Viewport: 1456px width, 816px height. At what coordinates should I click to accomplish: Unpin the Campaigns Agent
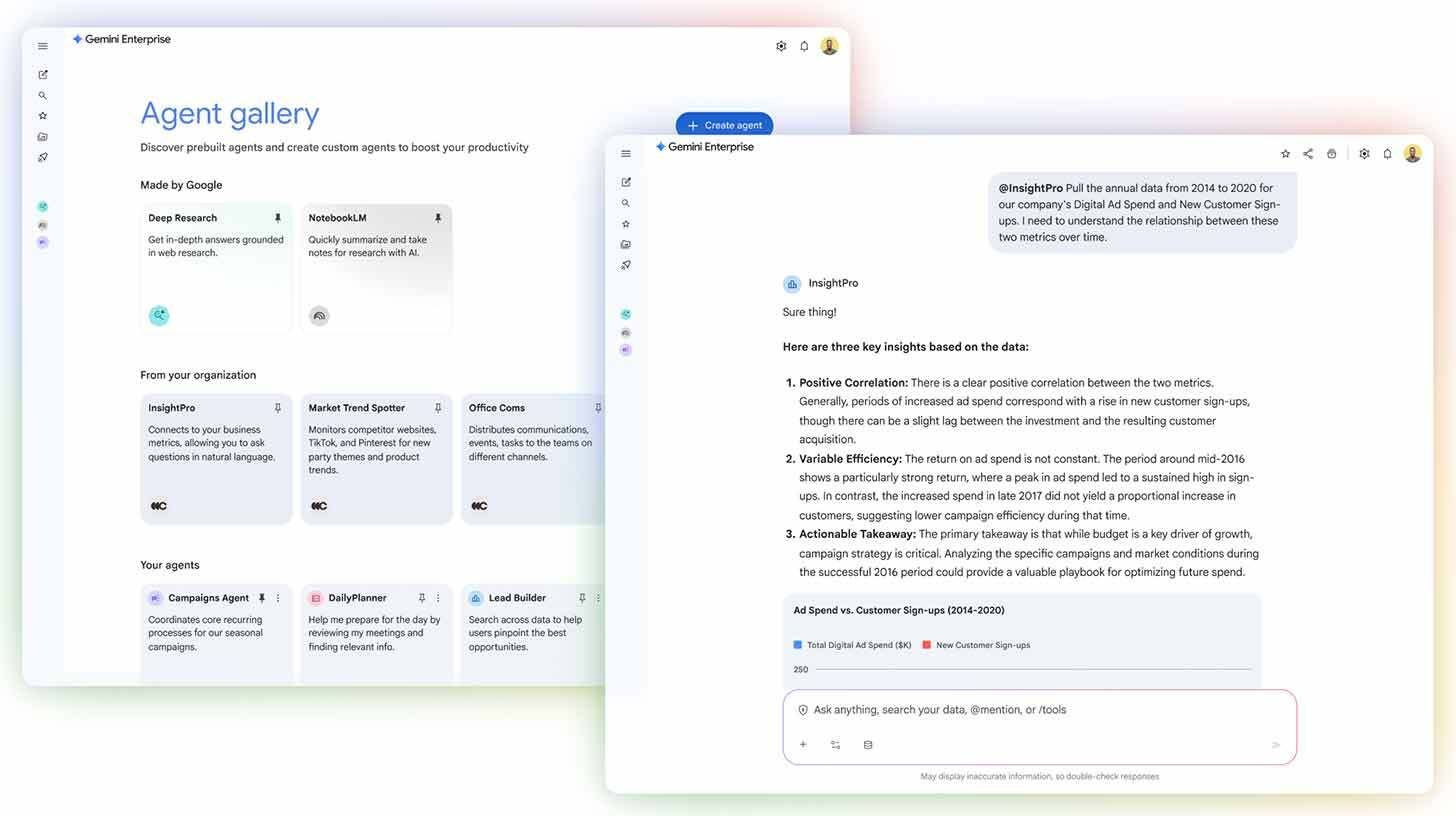(x=262, y=597)
